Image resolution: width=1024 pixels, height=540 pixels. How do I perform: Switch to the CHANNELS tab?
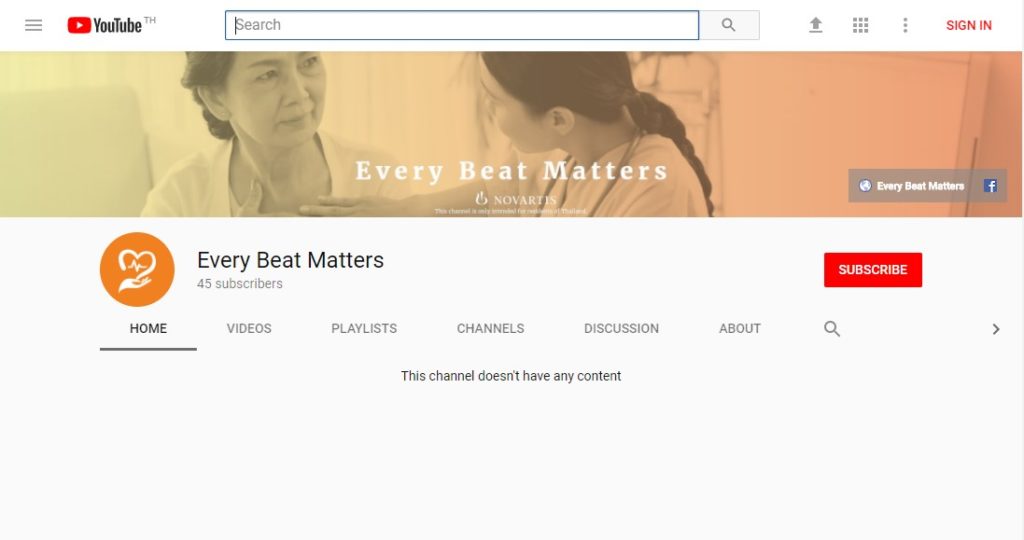(490, 328)
